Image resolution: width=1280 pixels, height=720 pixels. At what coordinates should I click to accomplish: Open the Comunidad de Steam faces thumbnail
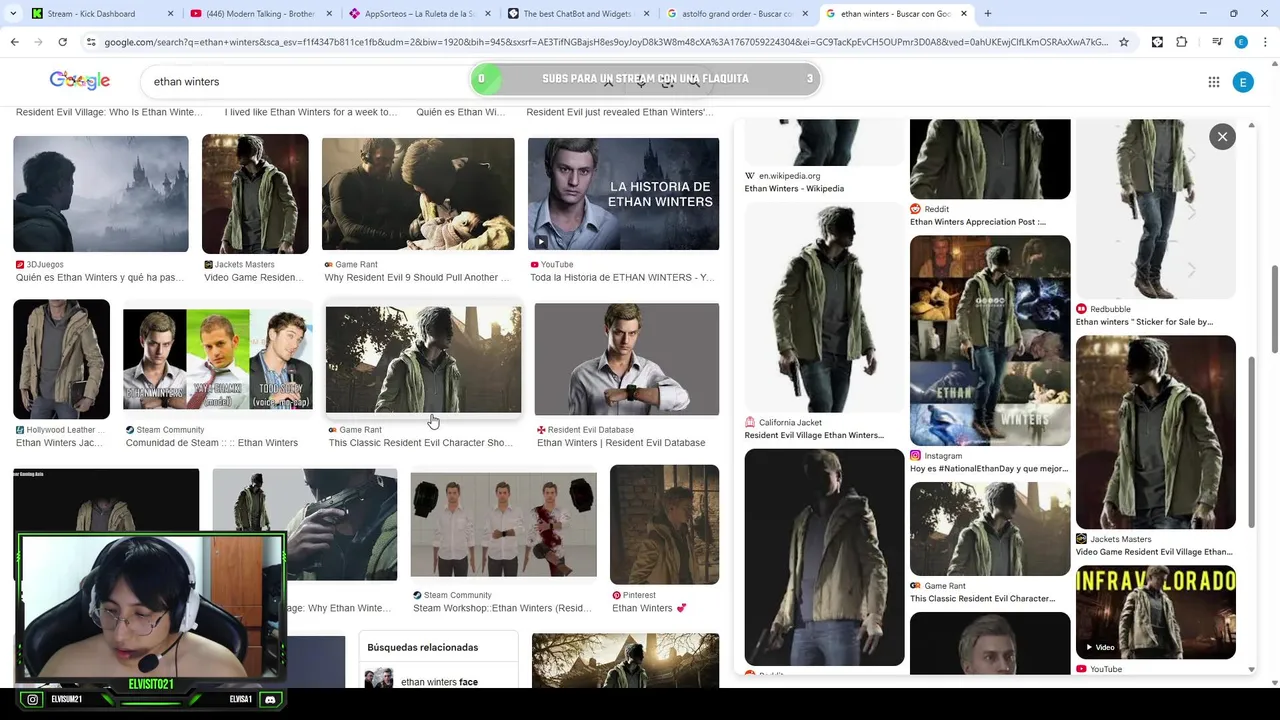tap(217, 359)
